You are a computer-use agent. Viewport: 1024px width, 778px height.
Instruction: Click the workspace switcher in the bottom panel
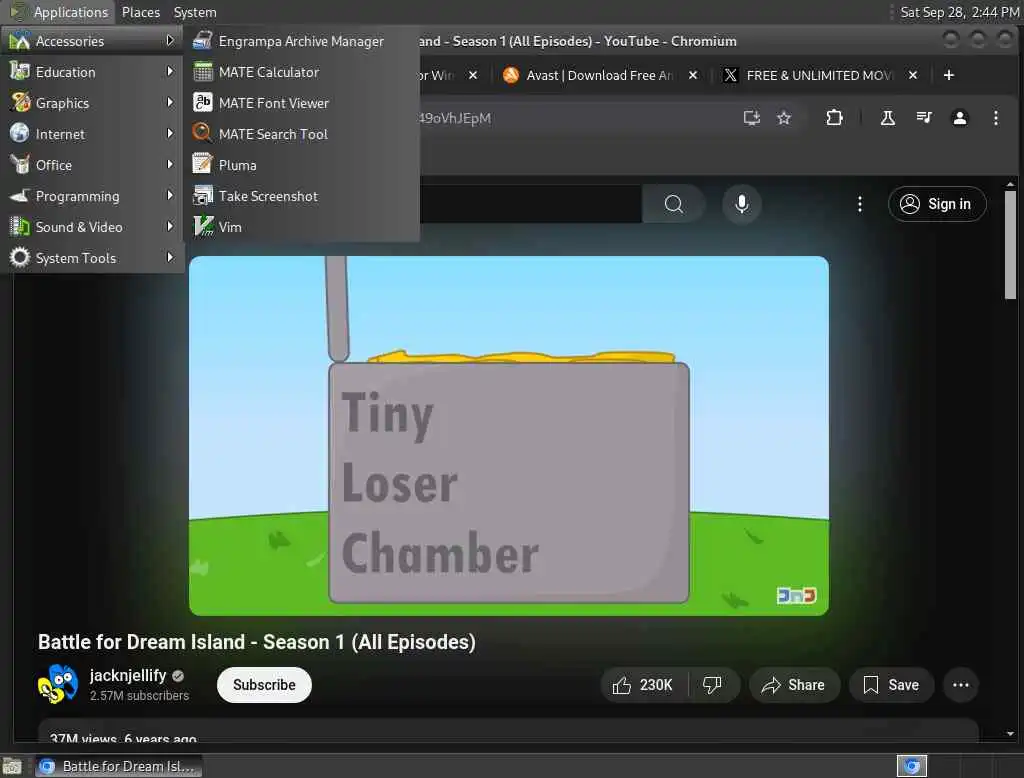point(912,766)
